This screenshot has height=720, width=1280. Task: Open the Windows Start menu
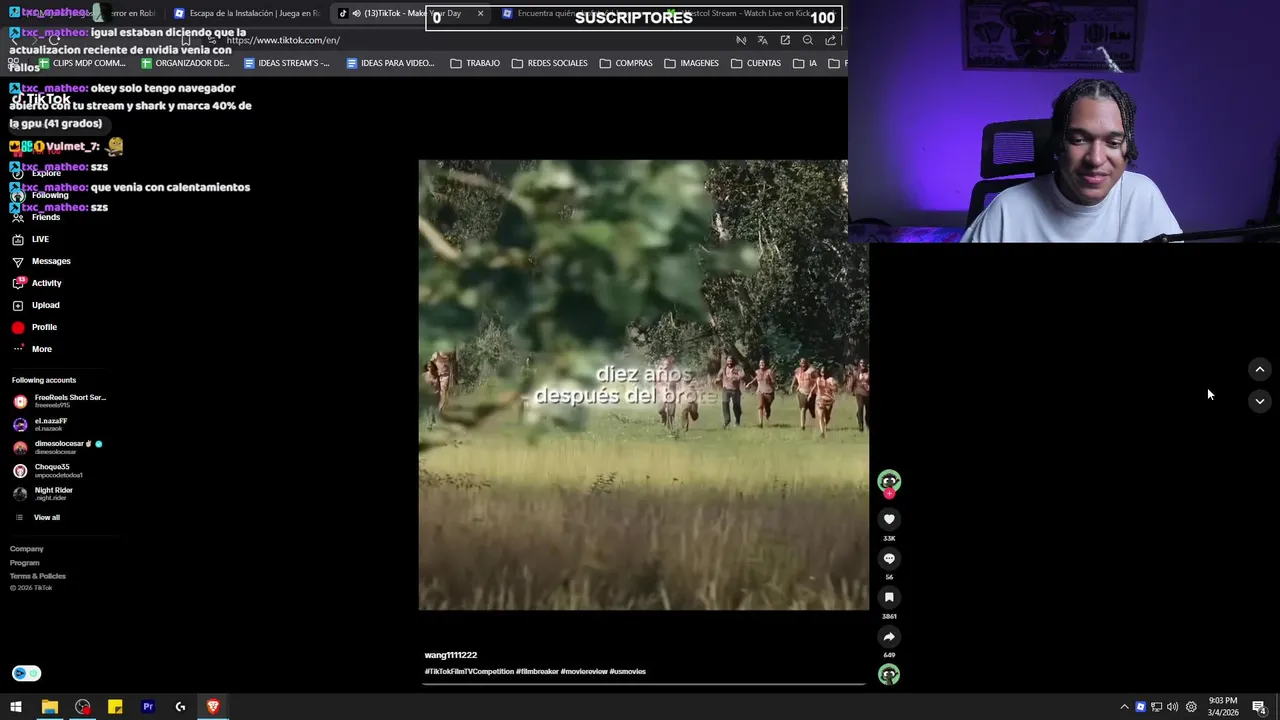(x=16, y=707)
